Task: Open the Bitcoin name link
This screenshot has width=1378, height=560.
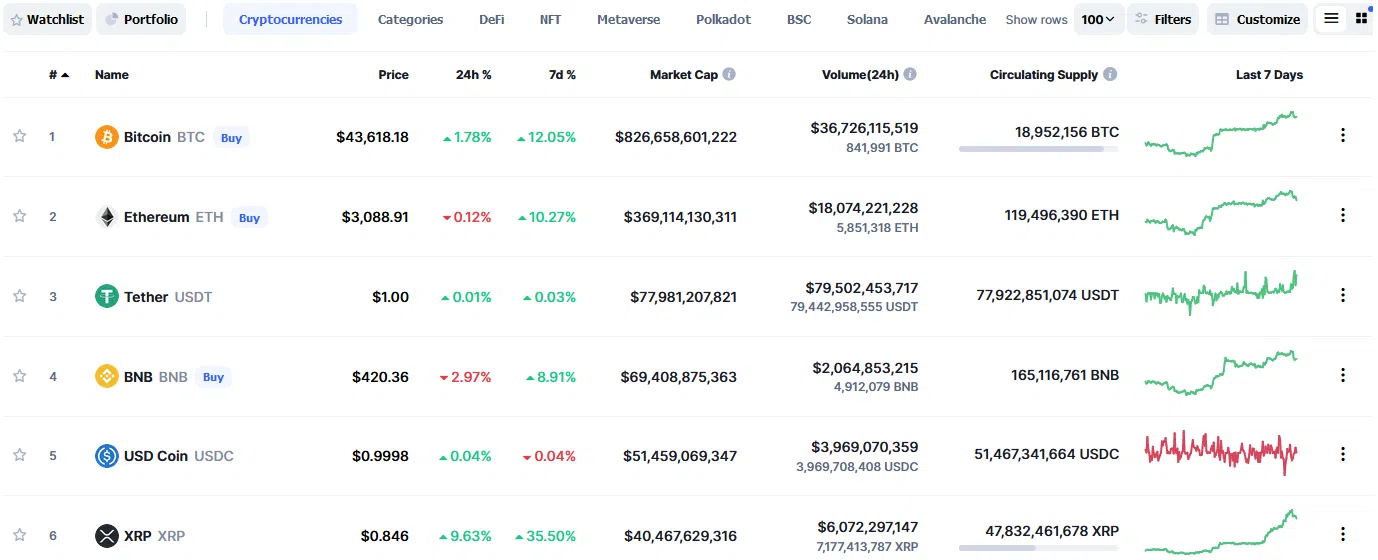Action: (147, 137)
